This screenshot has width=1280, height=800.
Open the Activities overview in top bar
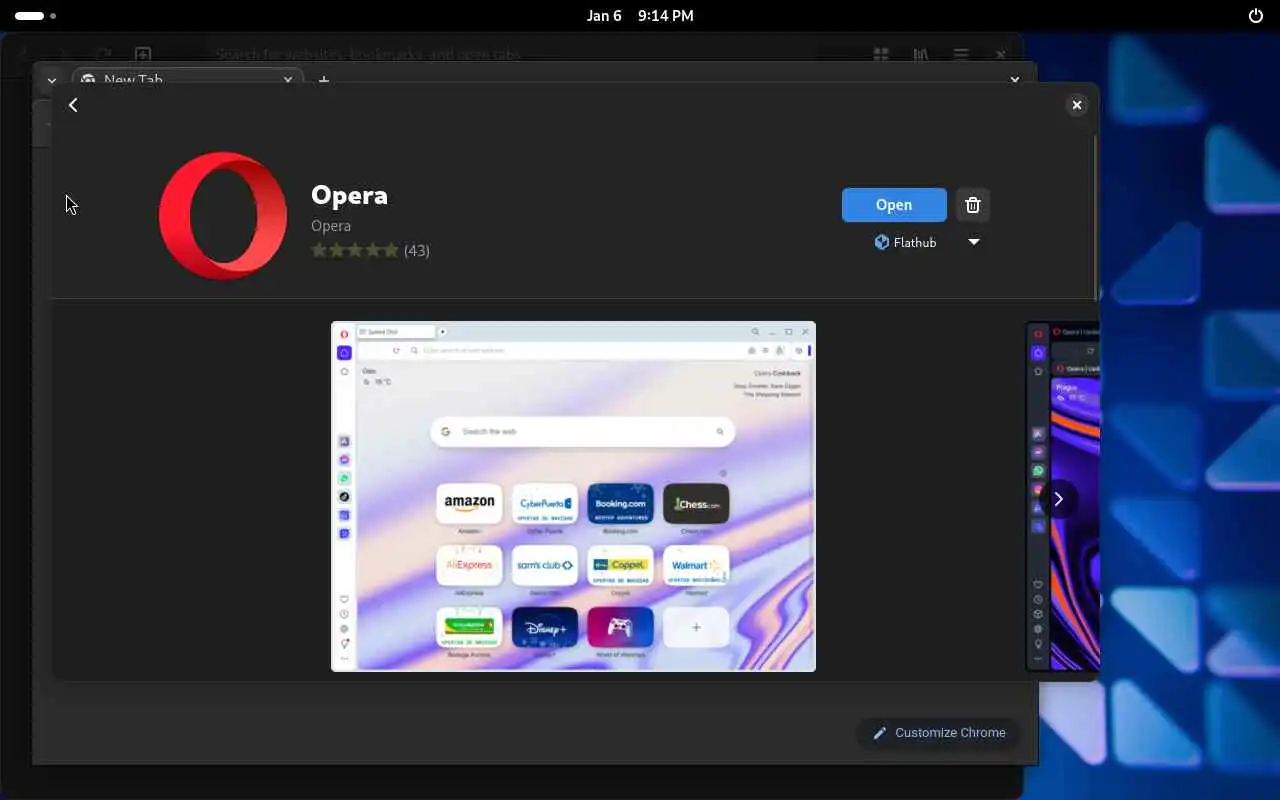click(x=36, y=16)
